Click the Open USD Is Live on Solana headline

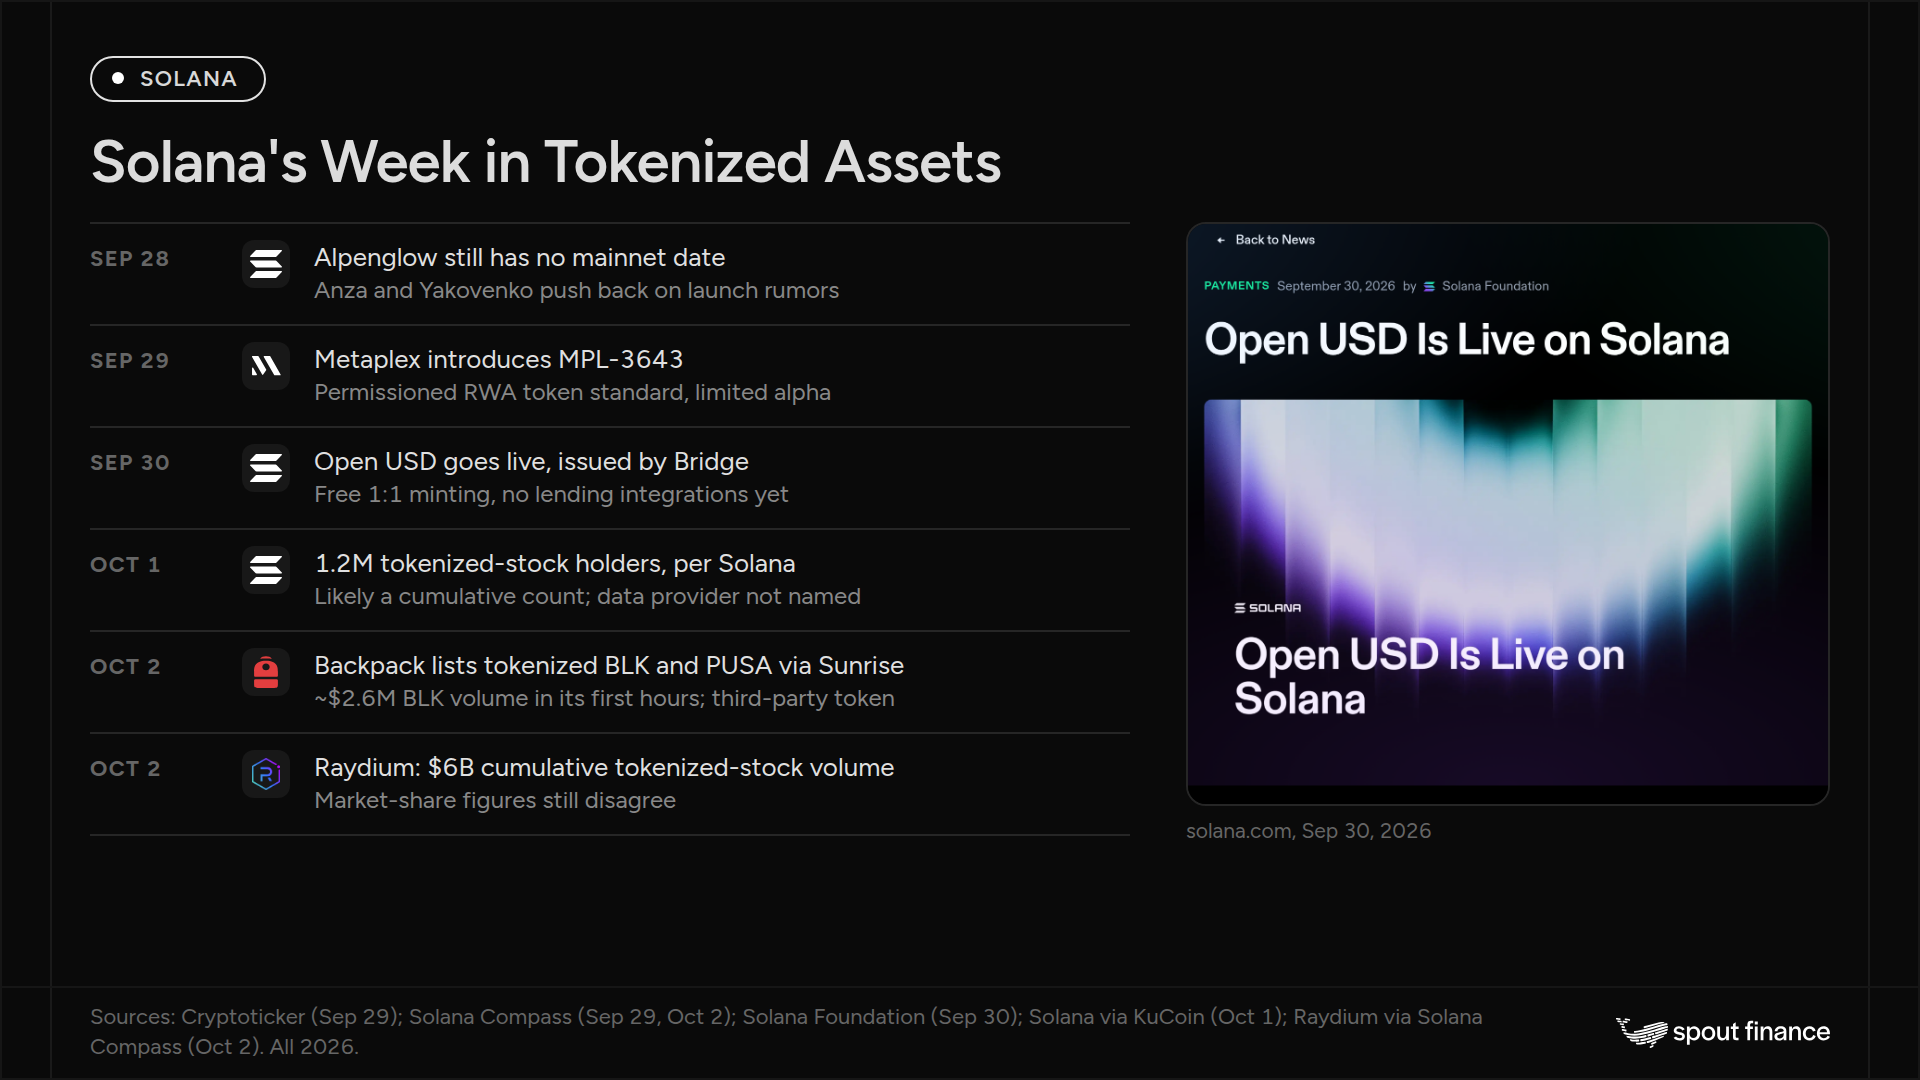click(x=1466, y=340)
